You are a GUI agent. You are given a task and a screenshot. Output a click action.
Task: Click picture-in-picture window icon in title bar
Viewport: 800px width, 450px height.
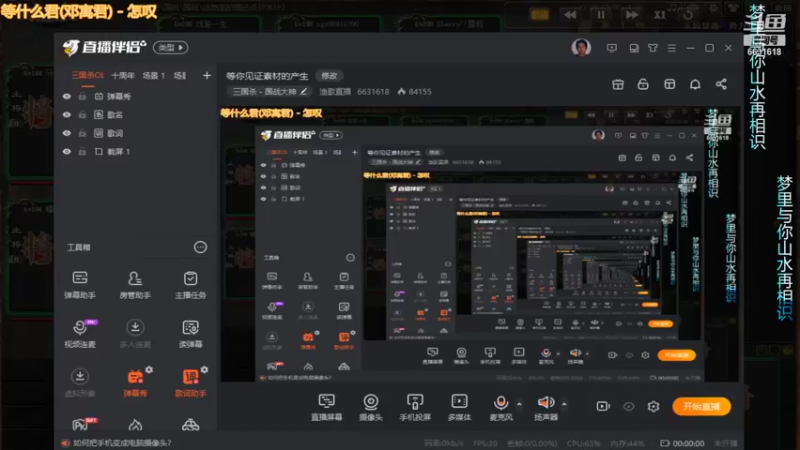point(634,48)
